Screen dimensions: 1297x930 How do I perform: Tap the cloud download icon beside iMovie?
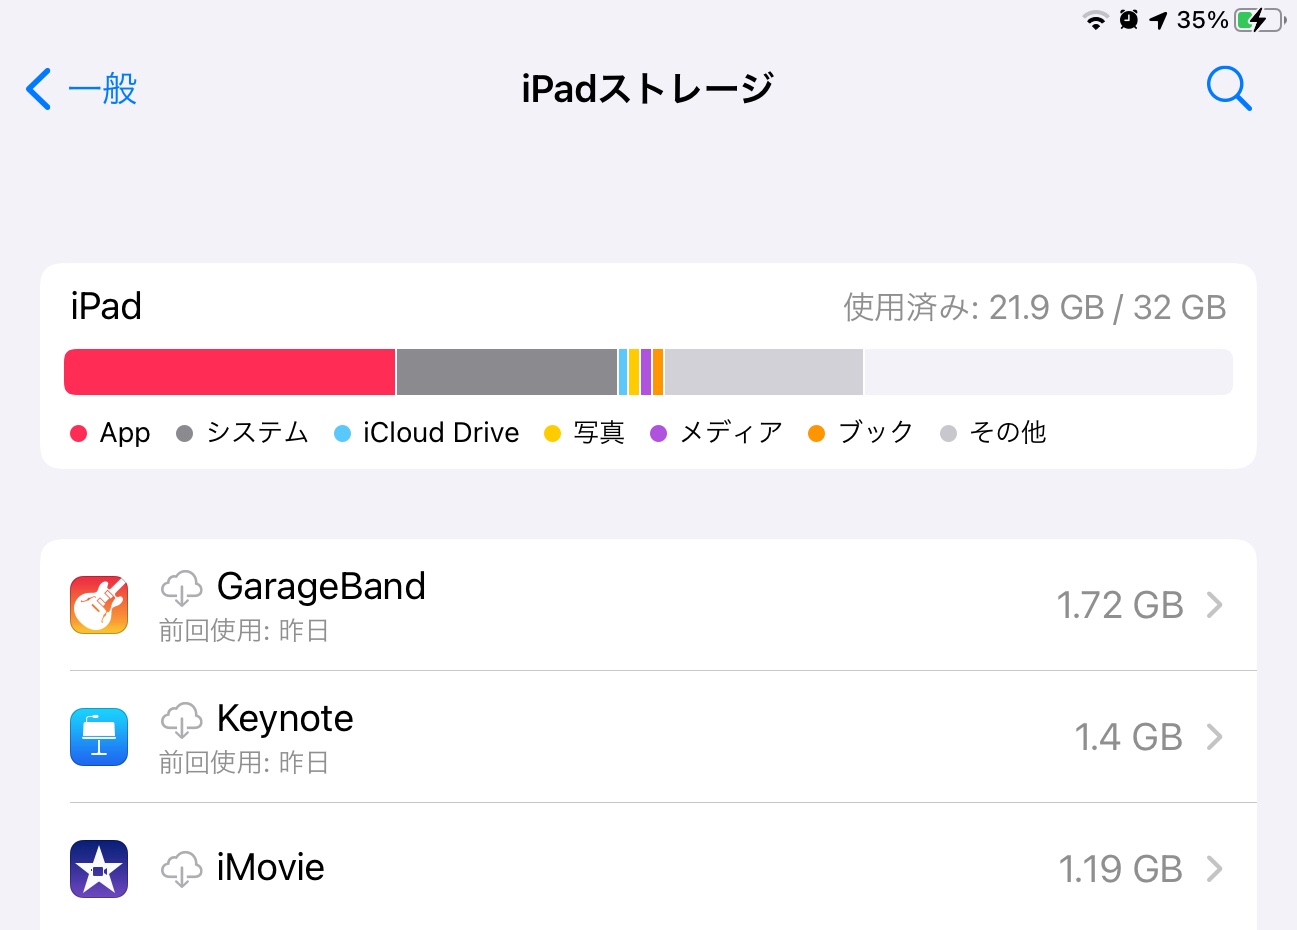[x=181, y=869]
